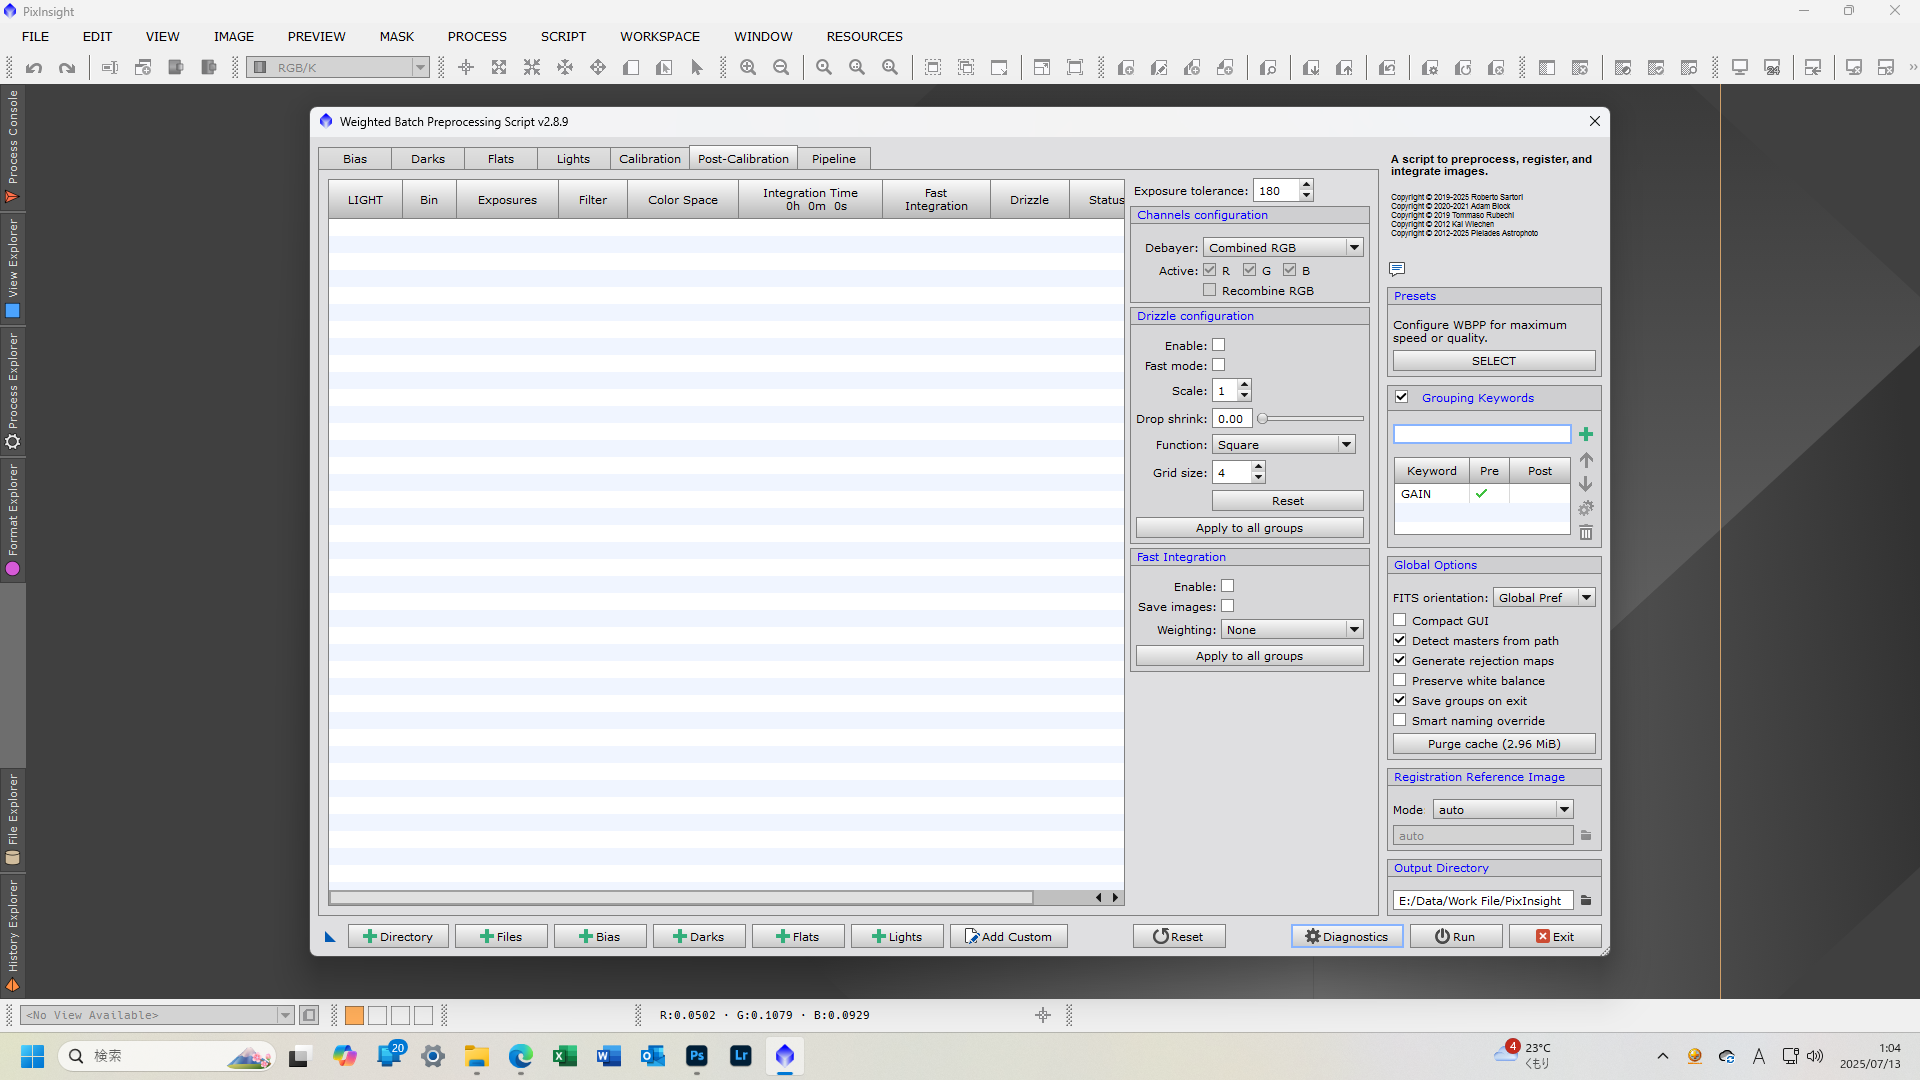Click the Diagnostics button
The width and height of the screenshot is (1920, 1080).
point(1347,936)
